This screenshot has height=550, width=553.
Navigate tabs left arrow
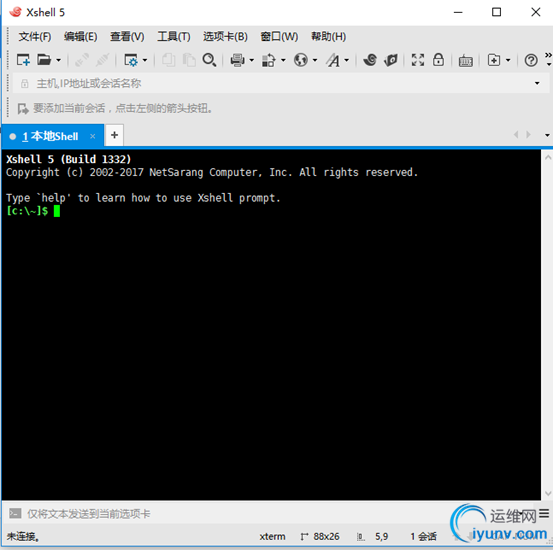click(x=516, y=135)
